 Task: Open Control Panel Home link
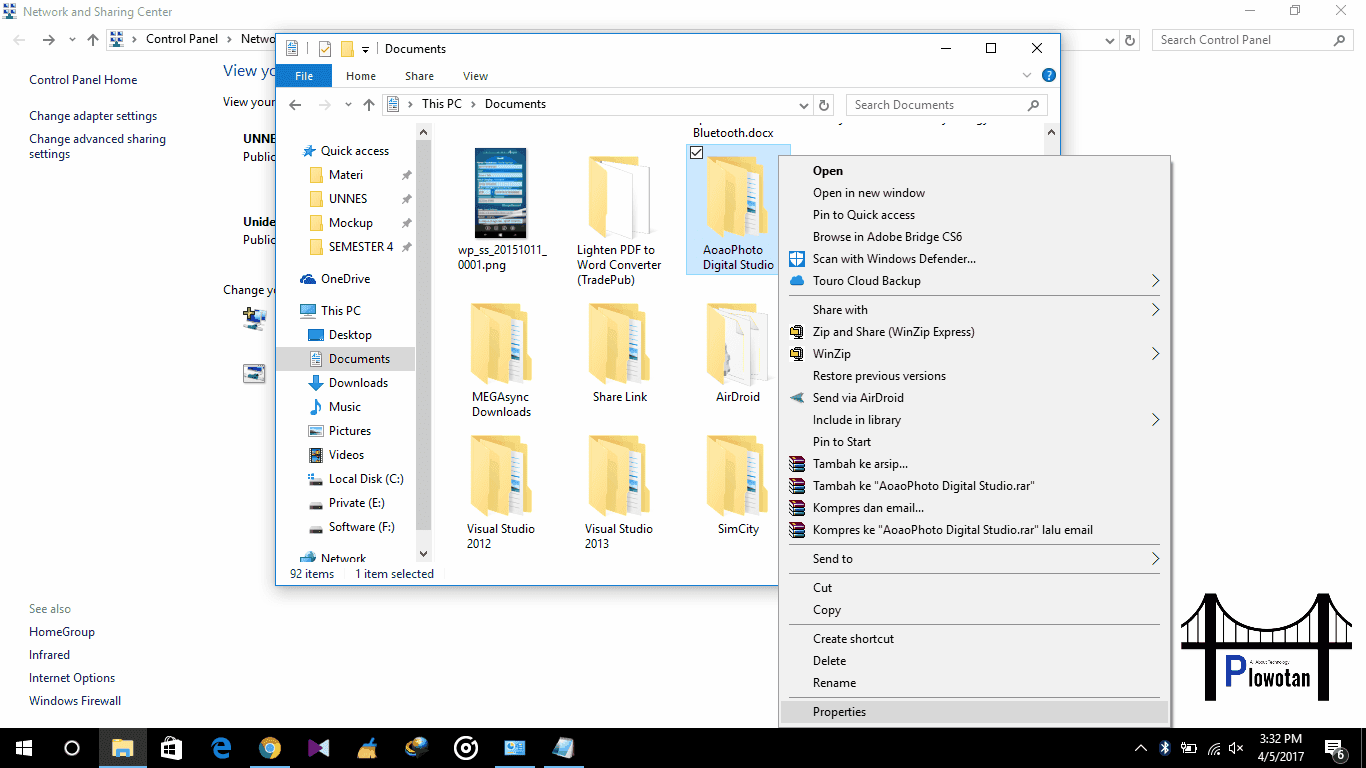point(83,80)
